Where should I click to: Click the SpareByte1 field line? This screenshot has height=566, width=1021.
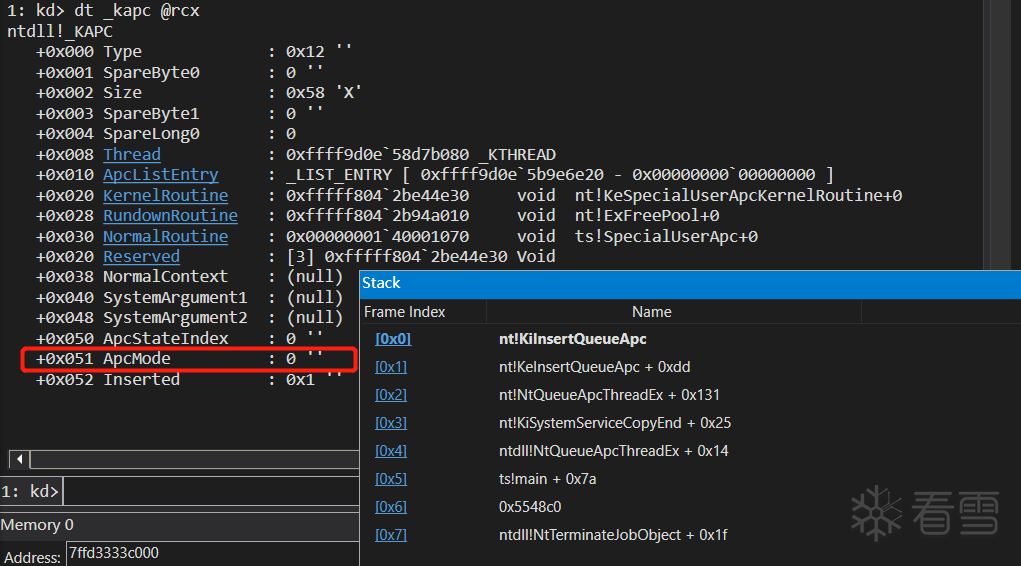tap(179, 113)
